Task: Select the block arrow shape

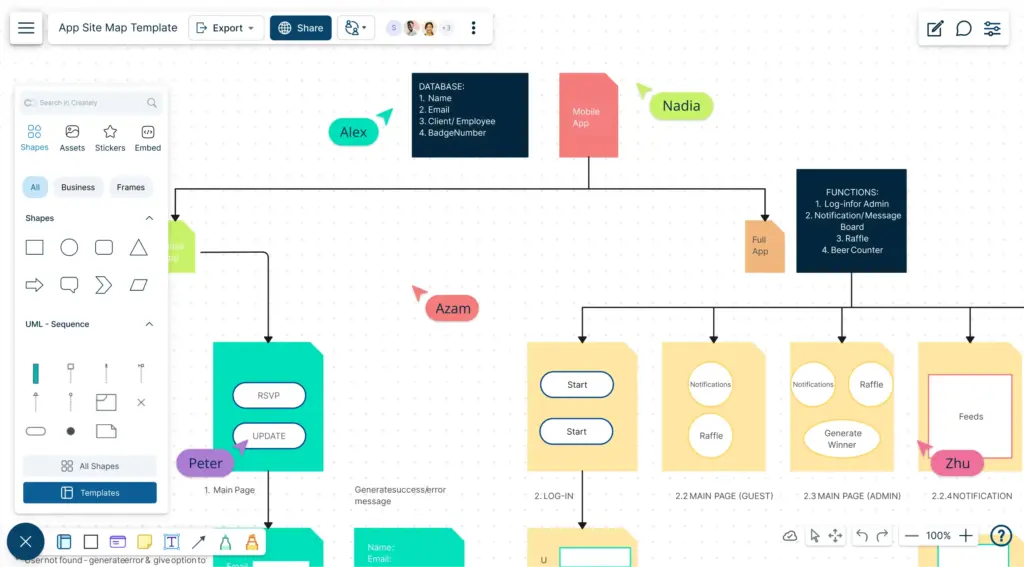Action: [x=35, y=285]
